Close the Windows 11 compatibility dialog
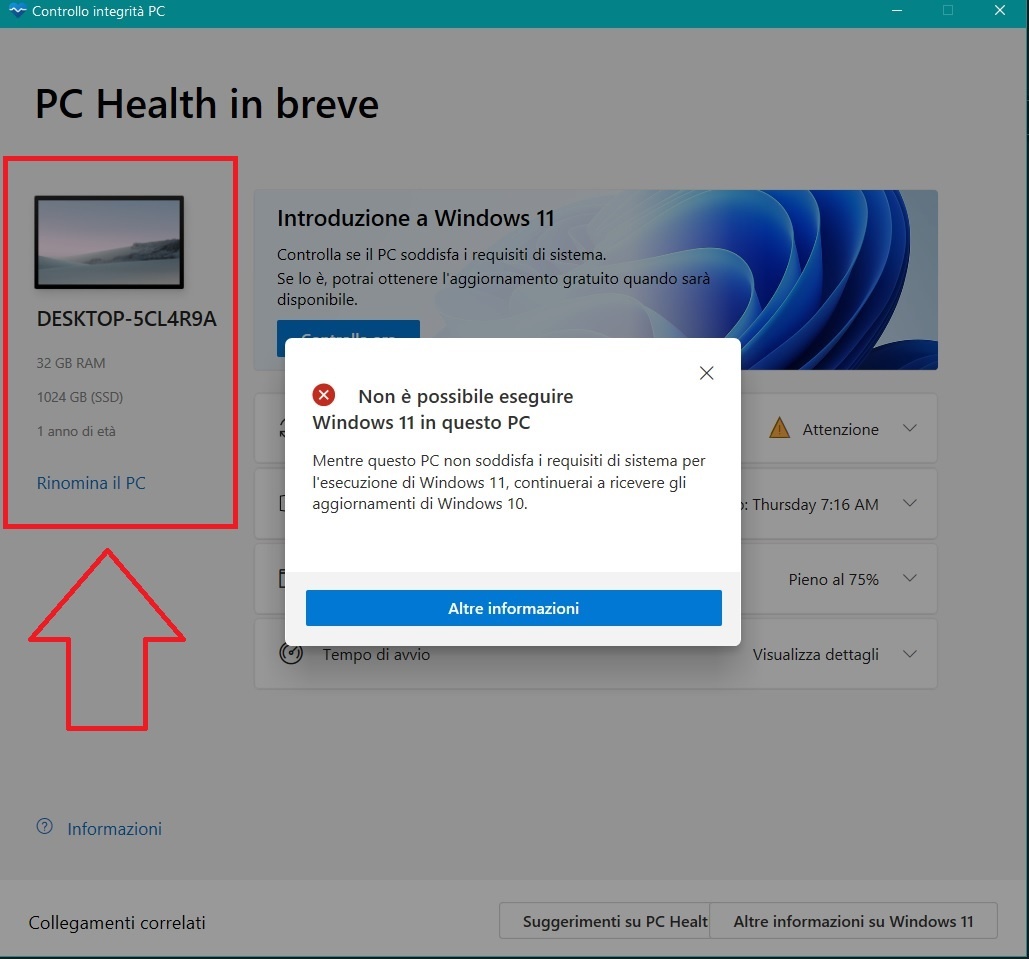Image resolution: width=1029 pixels, height=959 pixels. [706, 373]
